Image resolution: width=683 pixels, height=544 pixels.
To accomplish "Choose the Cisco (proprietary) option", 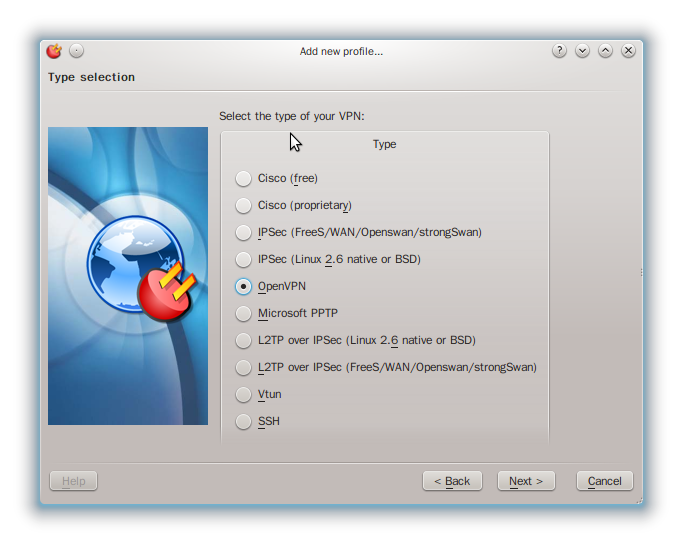I will tap(244, 206).
